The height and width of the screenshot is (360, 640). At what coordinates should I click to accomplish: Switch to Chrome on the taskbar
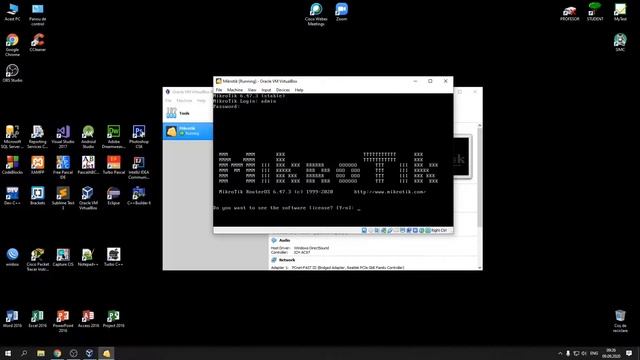click(x=57, y=353)
